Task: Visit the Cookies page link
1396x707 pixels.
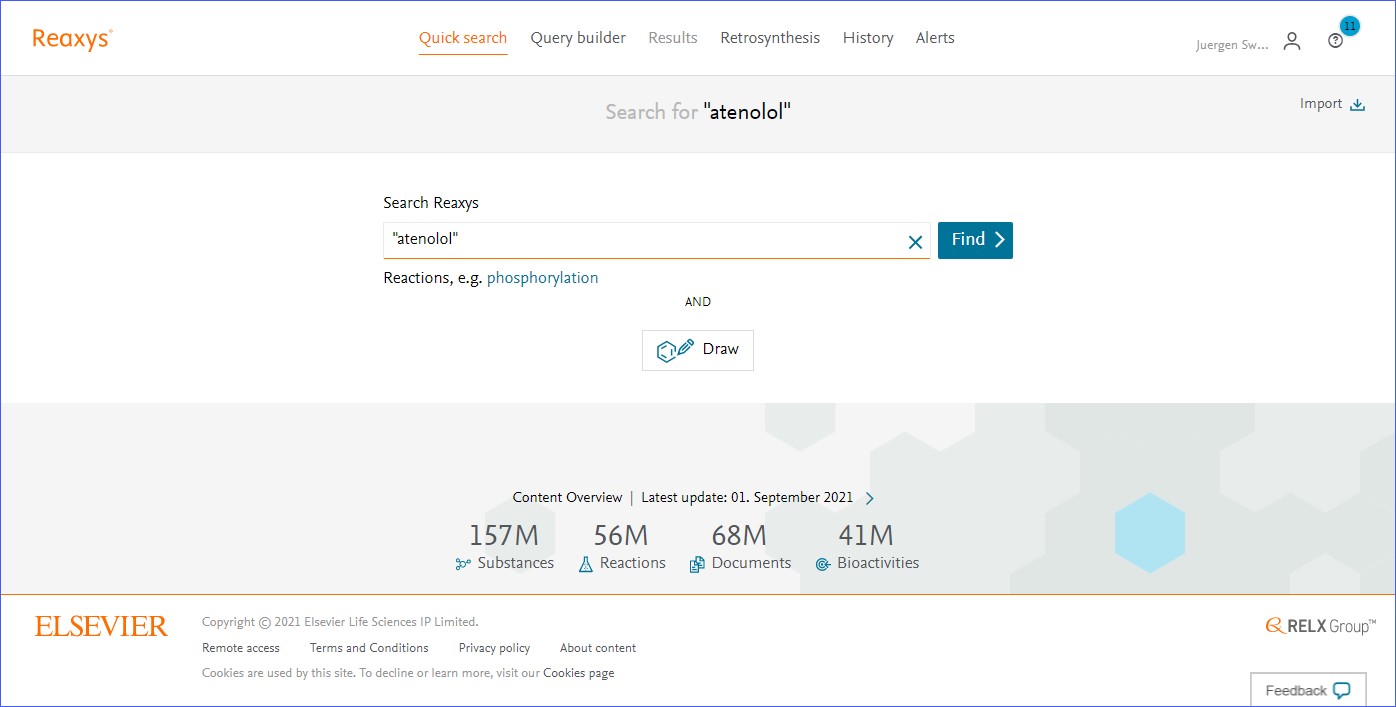Action: pos(578,673)
